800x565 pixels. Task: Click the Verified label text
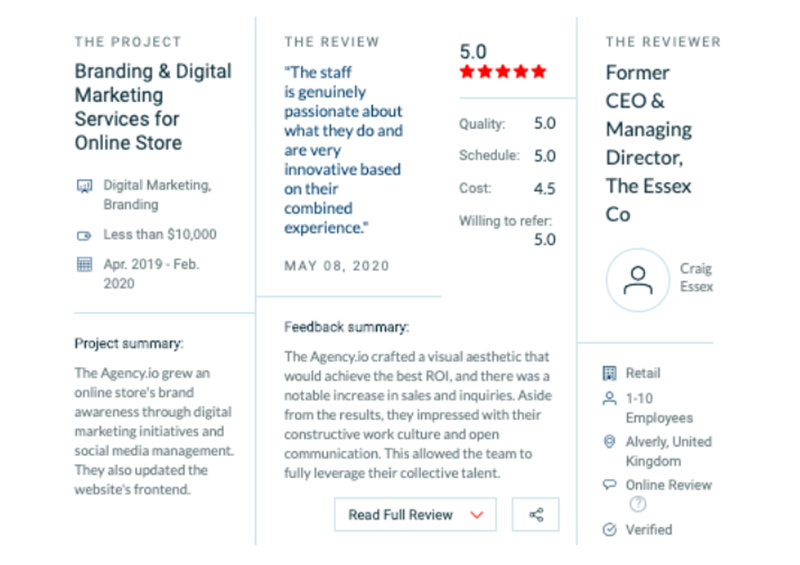(x=648, y=530)
